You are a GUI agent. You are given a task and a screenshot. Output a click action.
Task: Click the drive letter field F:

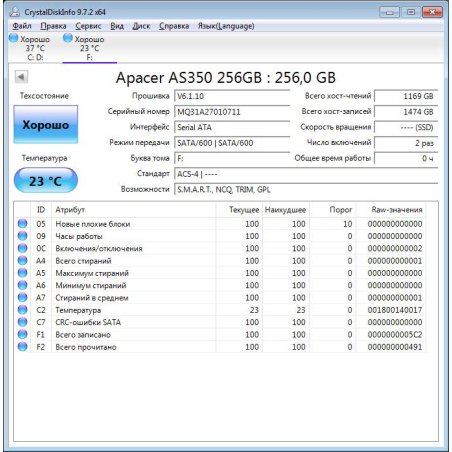[232, 158]
